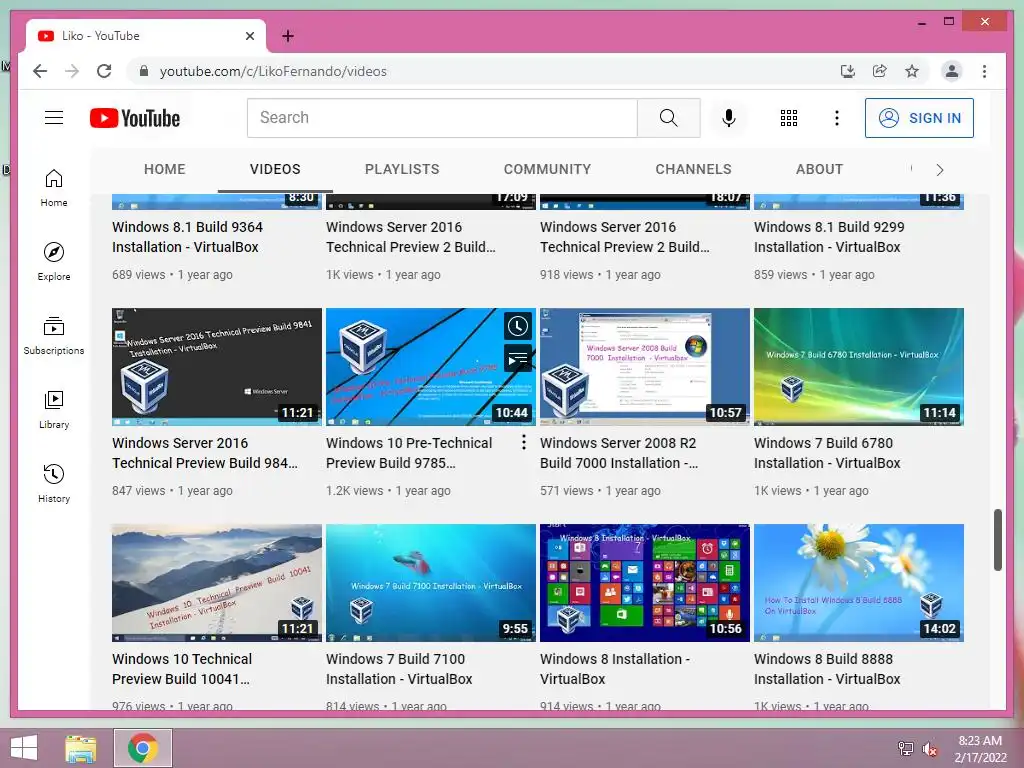Go to Home in the YouTube sidebar
Viewport: 1024px width, 768px height.
point(54,188)
